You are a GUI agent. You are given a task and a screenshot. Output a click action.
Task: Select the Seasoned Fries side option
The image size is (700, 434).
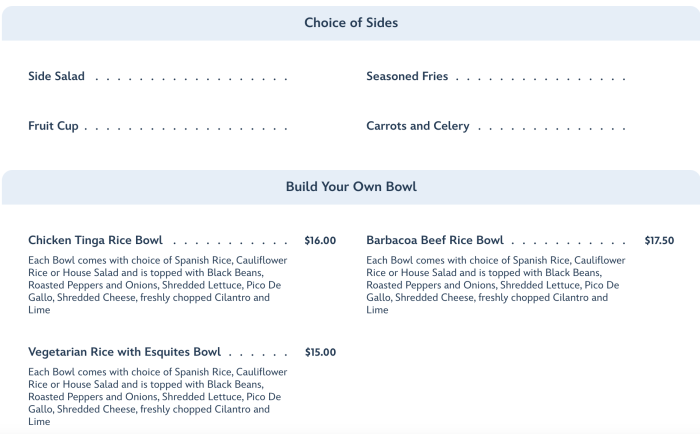[407, 76]
